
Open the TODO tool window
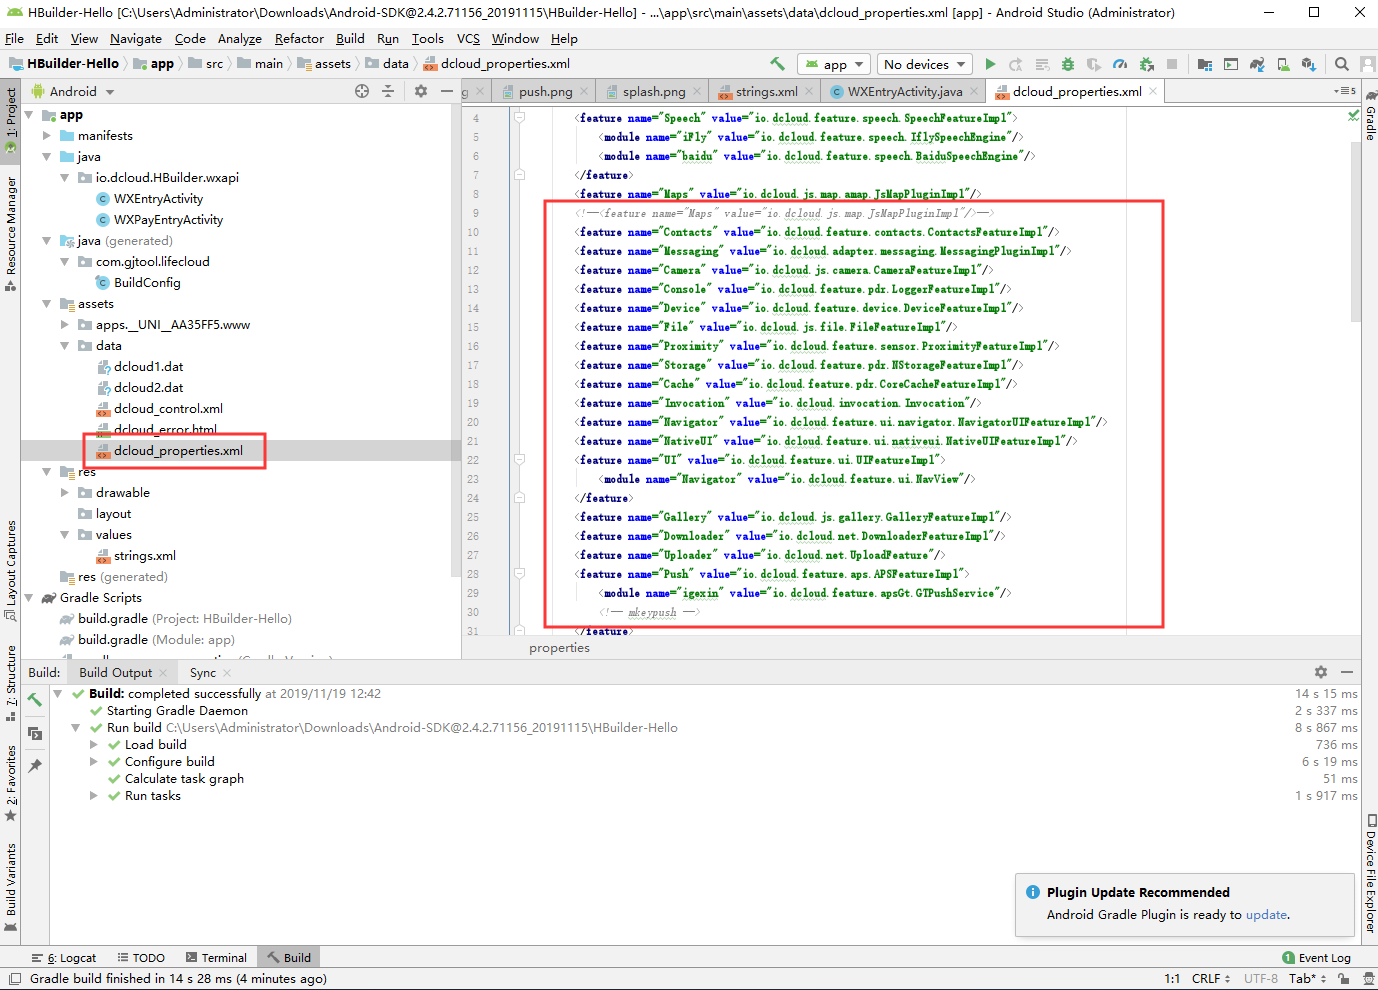pos(141,957)
